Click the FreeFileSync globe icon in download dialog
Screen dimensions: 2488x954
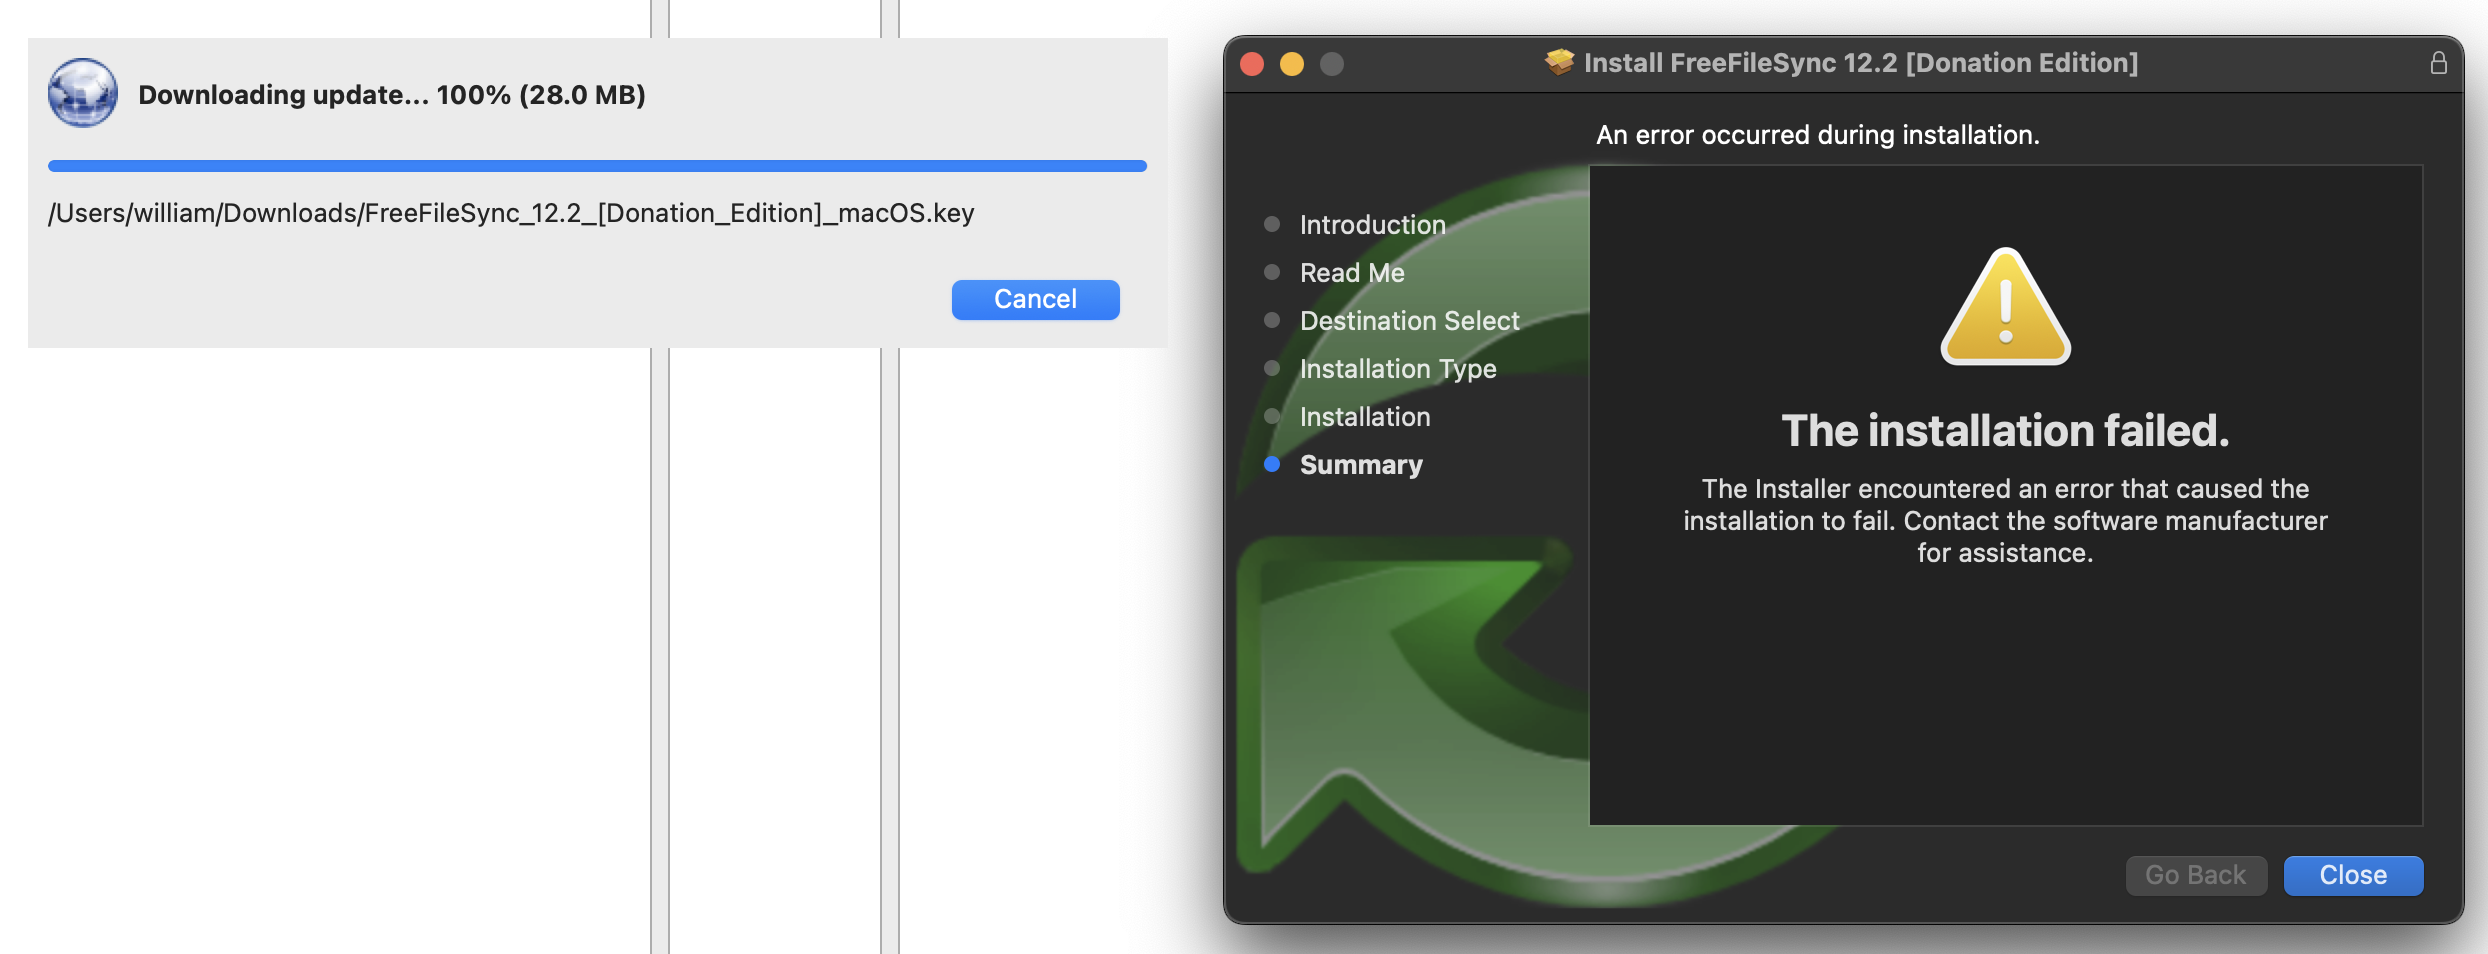tap(83, 93)
